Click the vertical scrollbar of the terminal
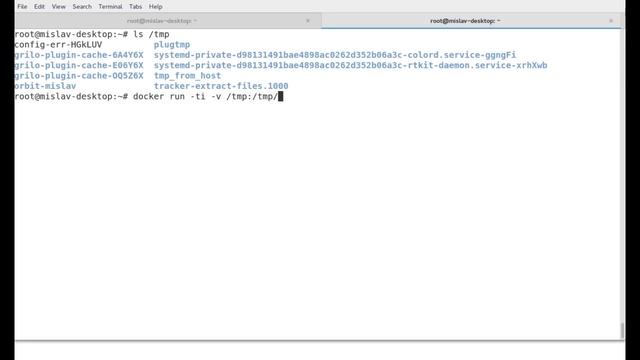Image resolution: width=640 pixels, height=360 pixels. click(622, 331)
